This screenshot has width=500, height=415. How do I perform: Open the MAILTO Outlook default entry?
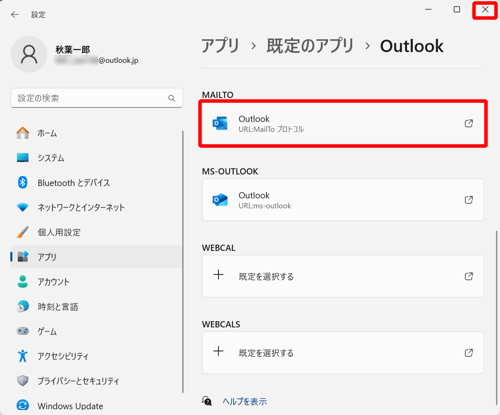343,123
